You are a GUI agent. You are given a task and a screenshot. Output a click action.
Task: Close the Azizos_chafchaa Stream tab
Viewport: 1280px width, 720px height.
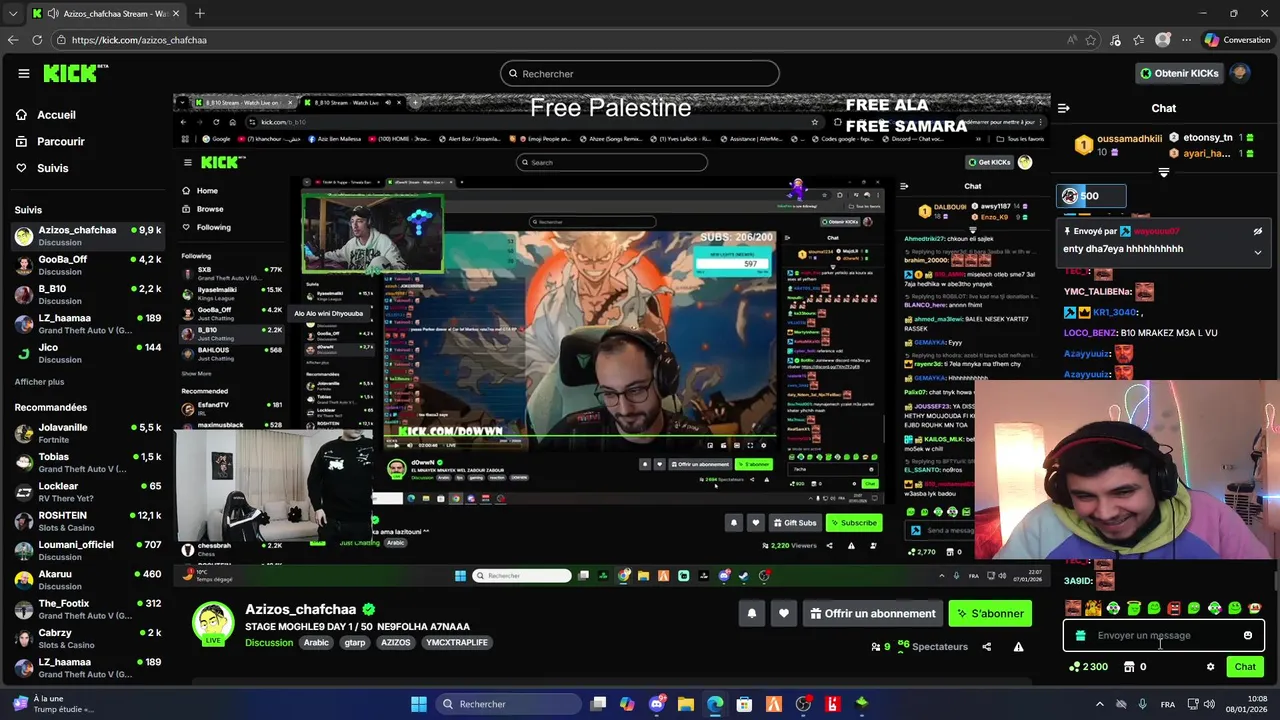pyautogui.click(x=176, y=13)
